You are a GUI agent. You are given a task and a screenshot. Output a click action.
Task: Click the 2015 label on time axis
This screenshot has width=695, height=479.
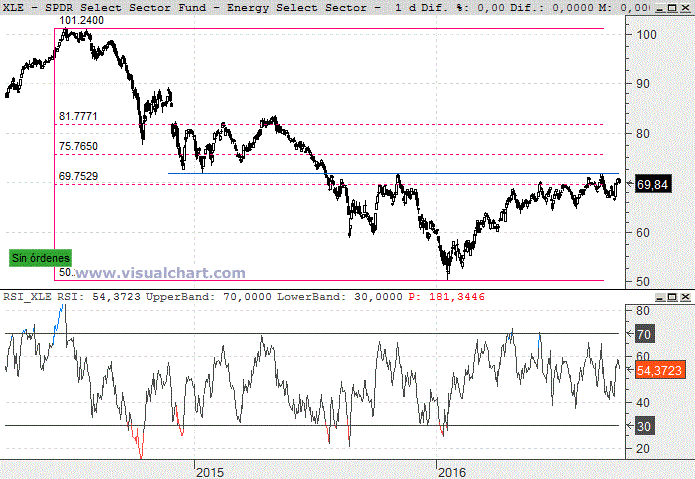click(x=210, y=472)
